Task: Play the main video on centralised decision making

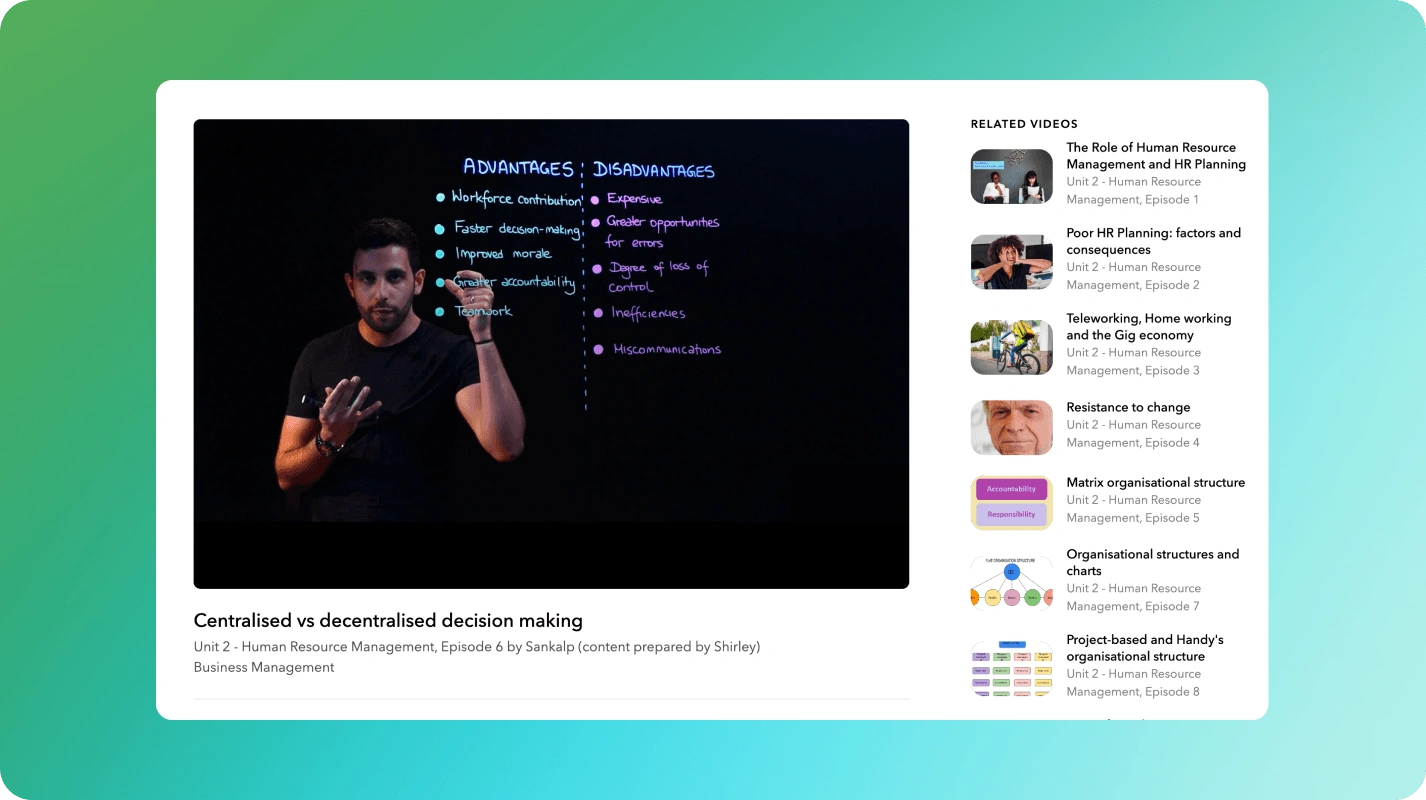Action: 551,354
